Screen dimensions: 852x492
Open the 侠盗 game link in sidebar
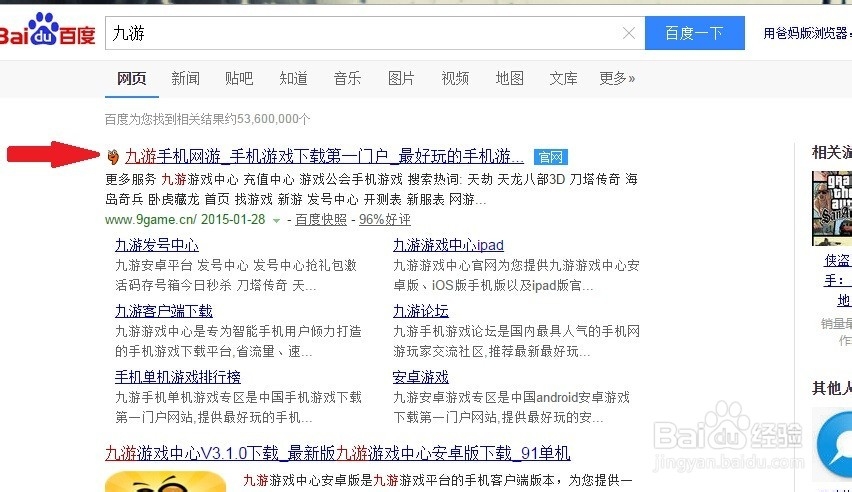click(x=837, y=261)
